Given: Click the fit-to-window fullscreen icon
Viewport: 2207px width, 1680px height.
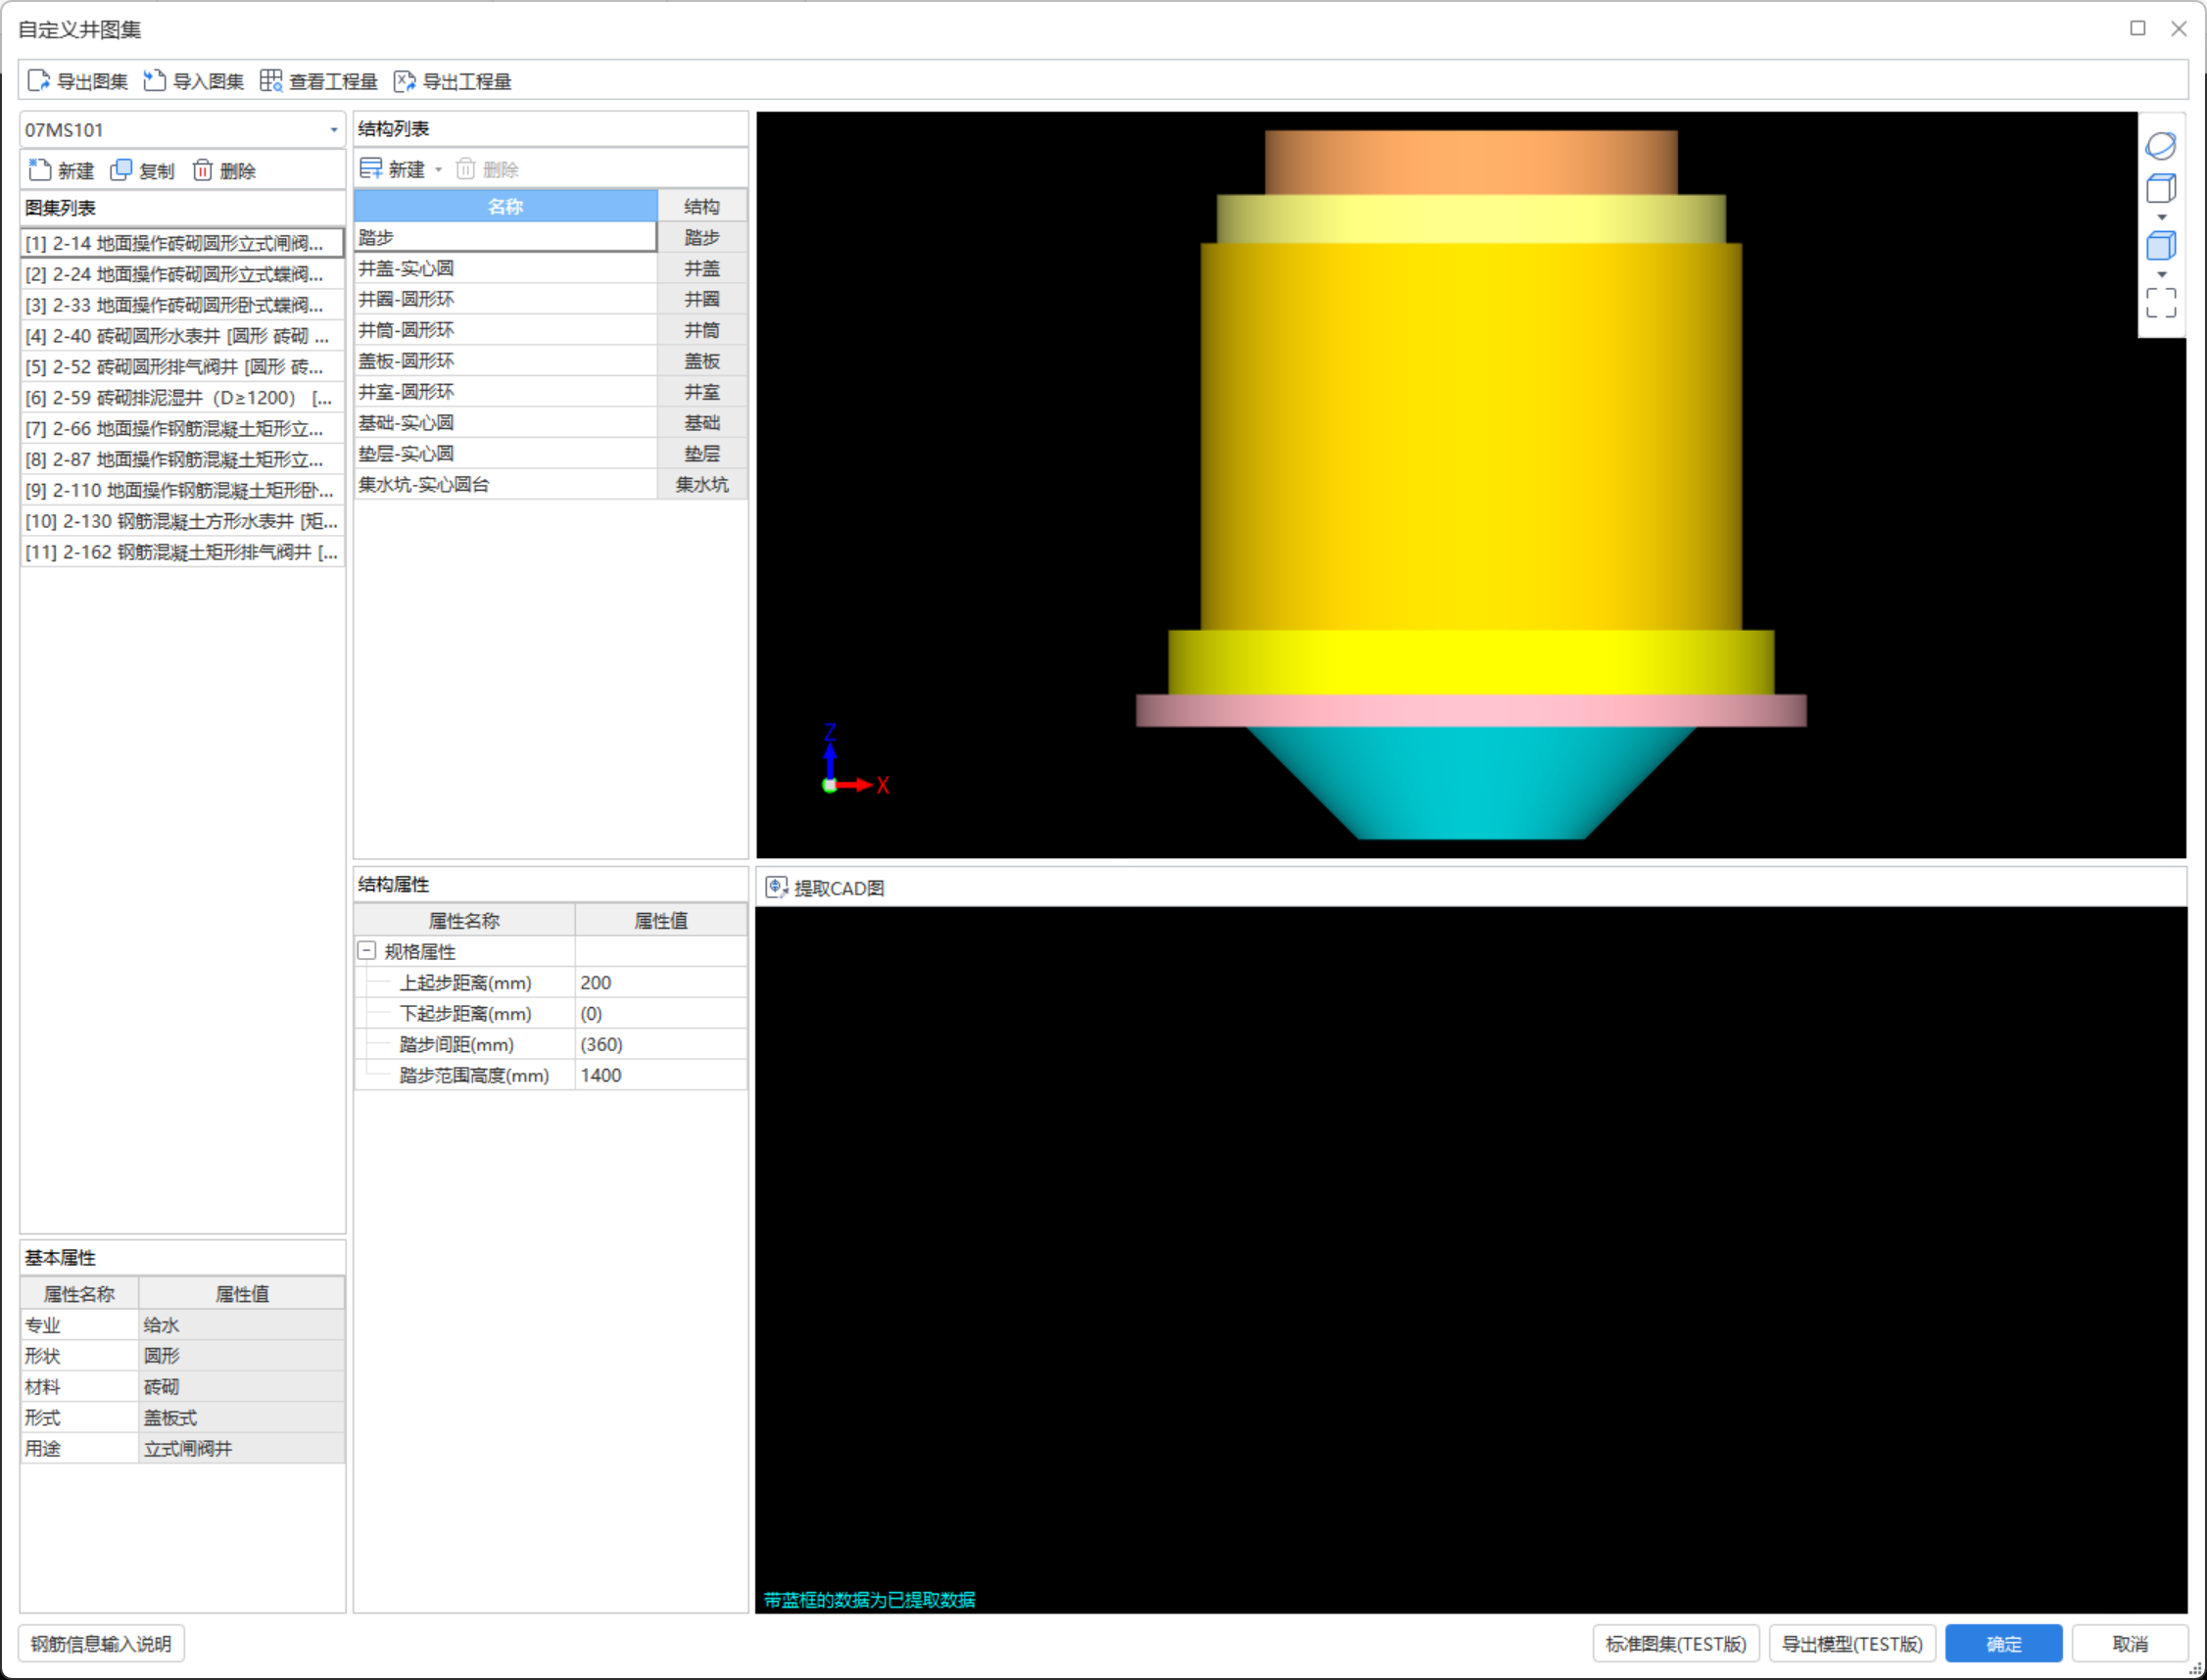Looking at the screenshot, I should [2160, 302].
